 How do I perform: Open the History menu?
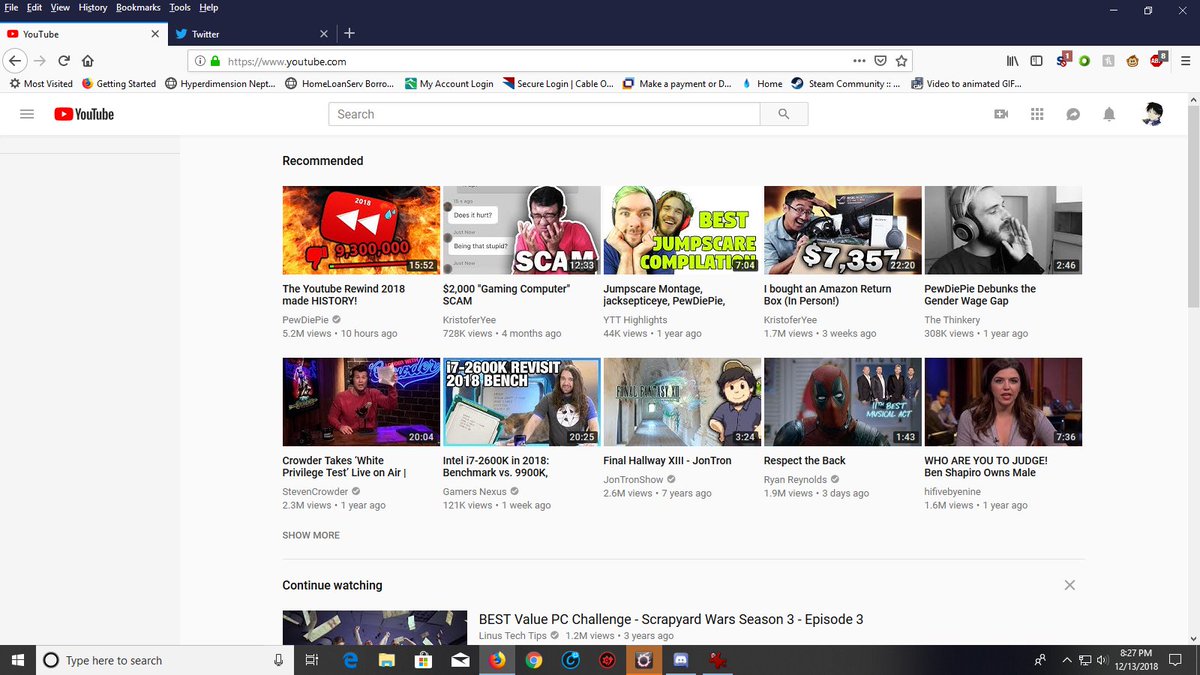(x=93, y=7)
